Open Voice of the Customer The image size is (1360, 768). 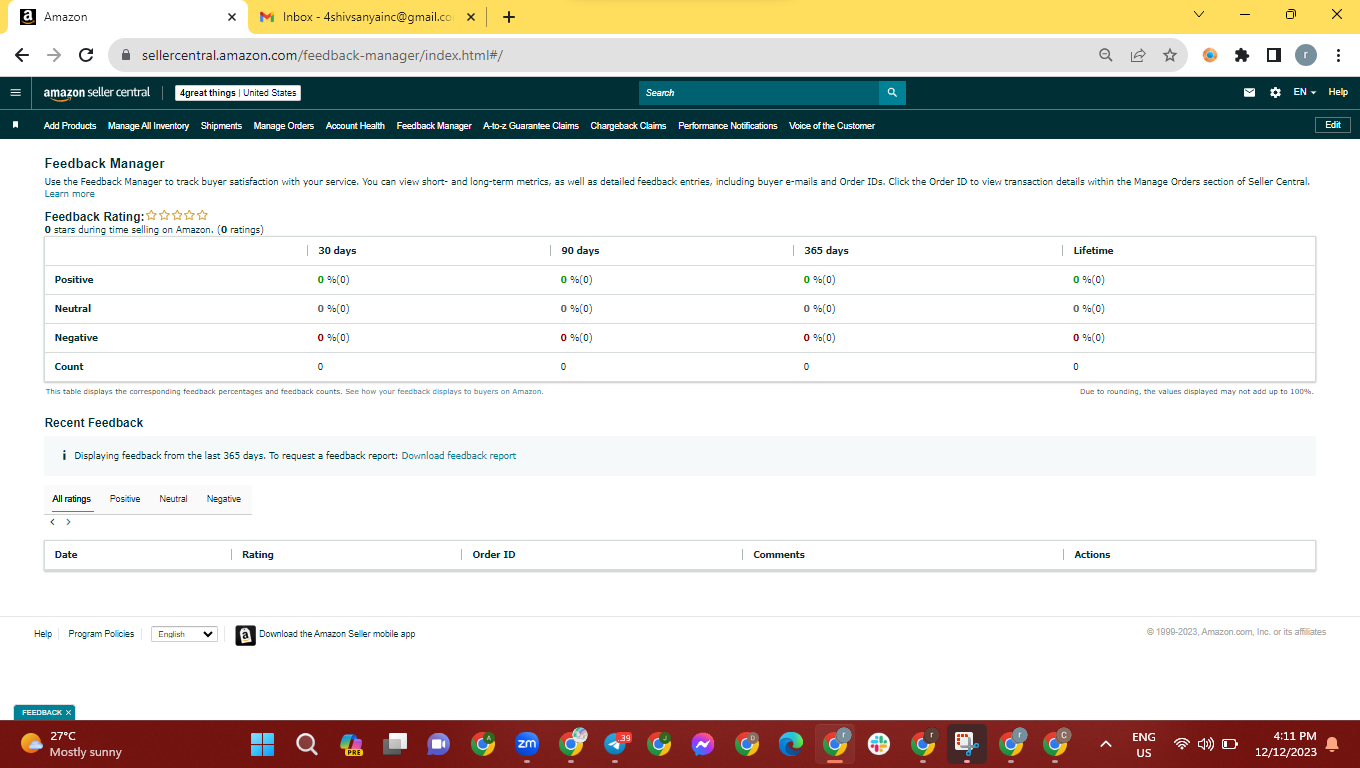(832, 126)
